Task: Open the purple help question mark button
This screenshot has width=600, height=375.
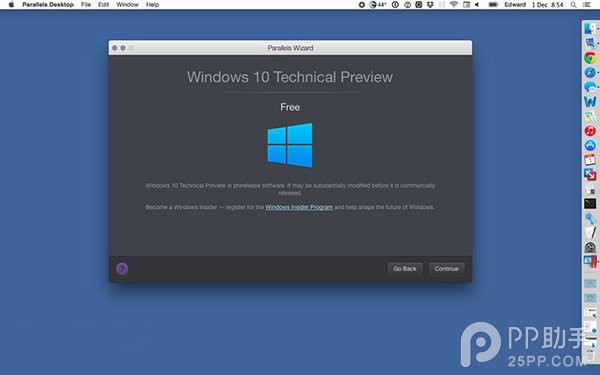Action: pyautogui.click(x=122, y=269)
